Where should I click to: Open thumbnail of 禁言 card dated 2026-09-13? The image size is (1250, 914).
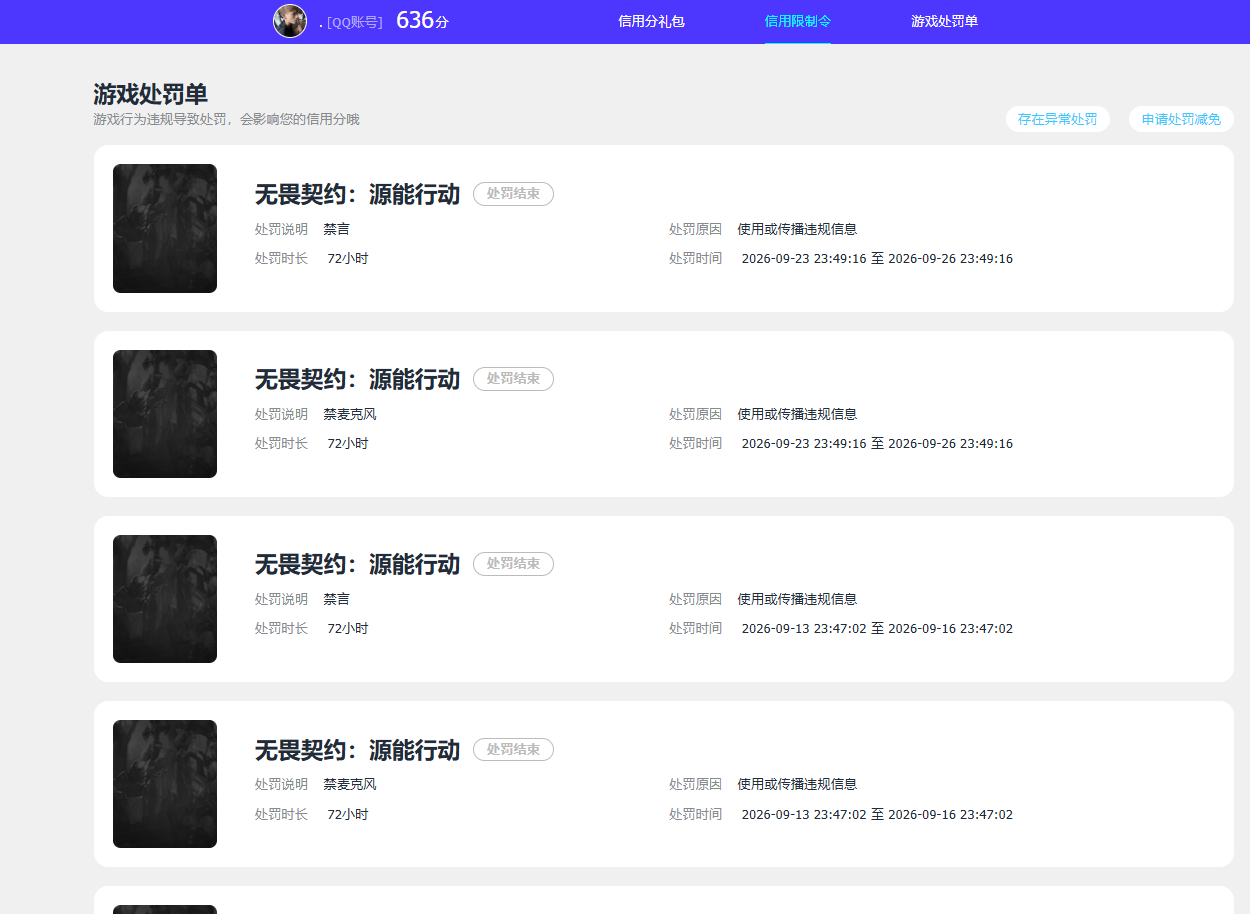click(x=165, y=599)
